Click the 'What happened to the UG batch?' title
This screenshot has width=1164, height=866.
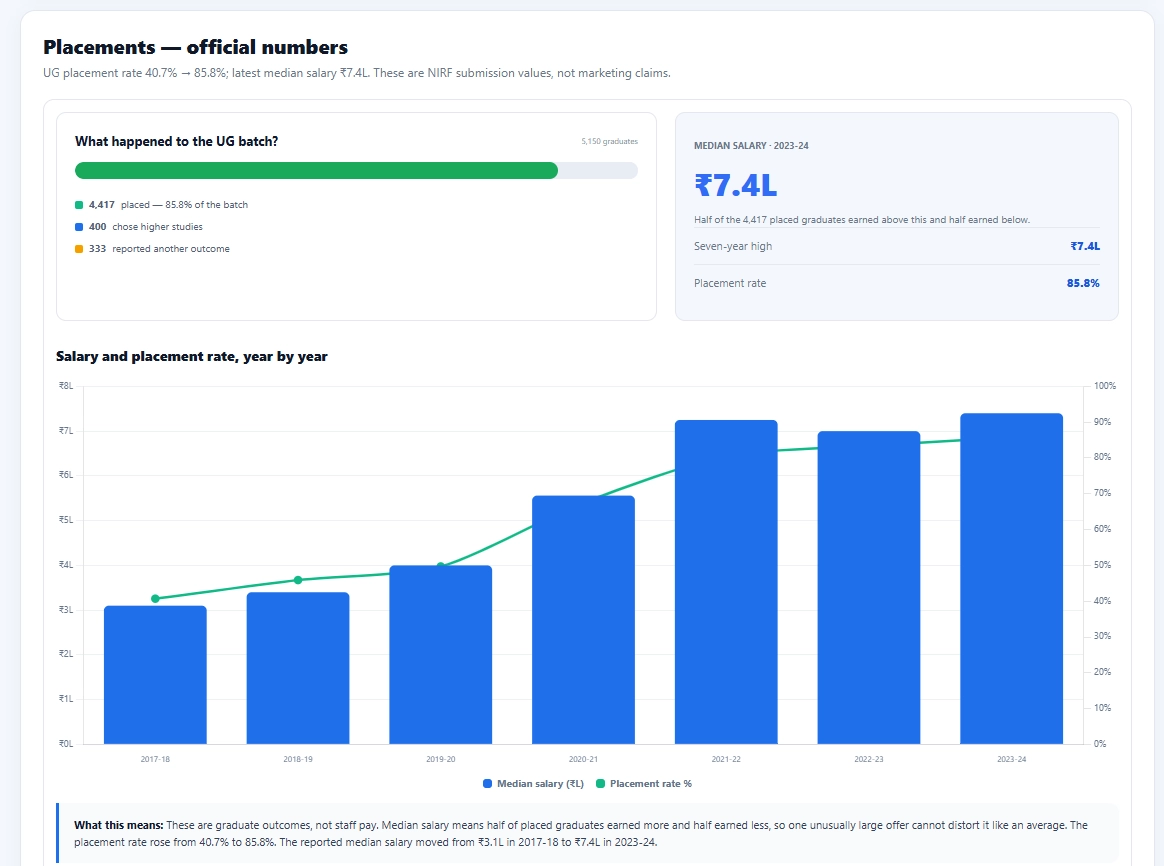pos(177,141)
